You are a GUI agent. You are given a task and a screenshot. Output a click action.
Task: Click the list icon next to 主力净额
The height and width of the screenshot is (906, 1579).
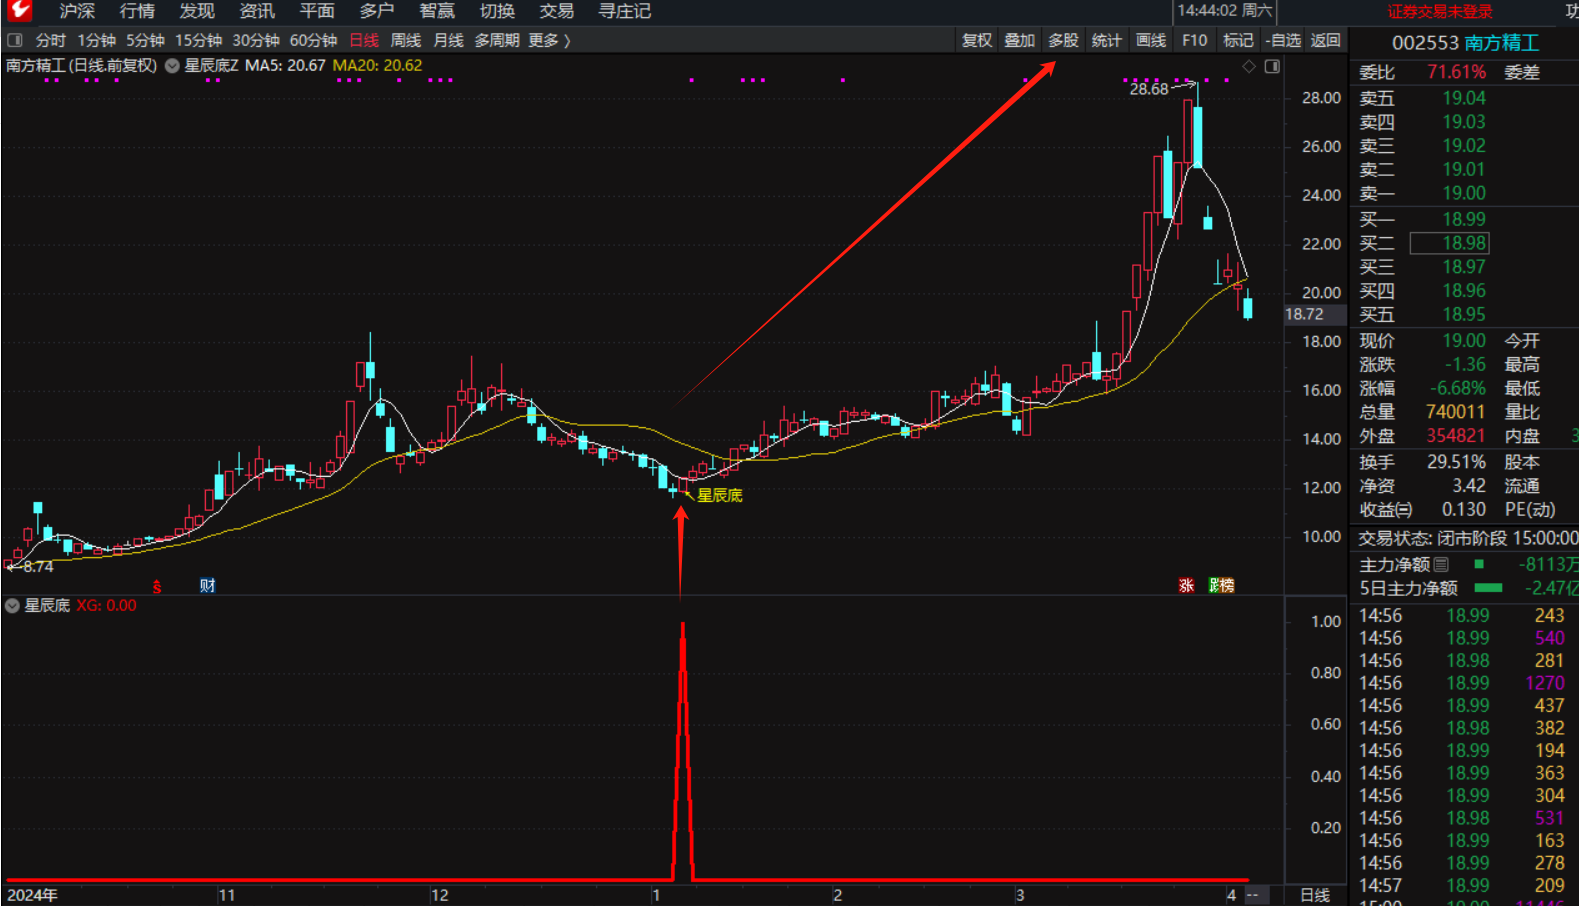(x=1441, y=565)
